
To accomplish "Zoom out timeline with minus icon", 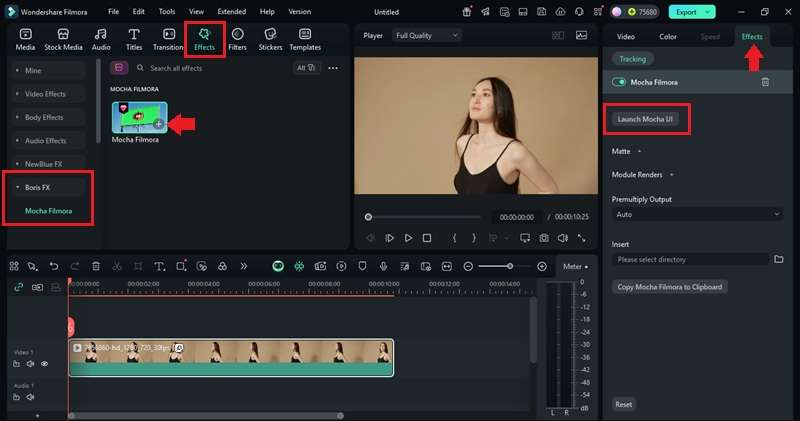I will [468, 266].
